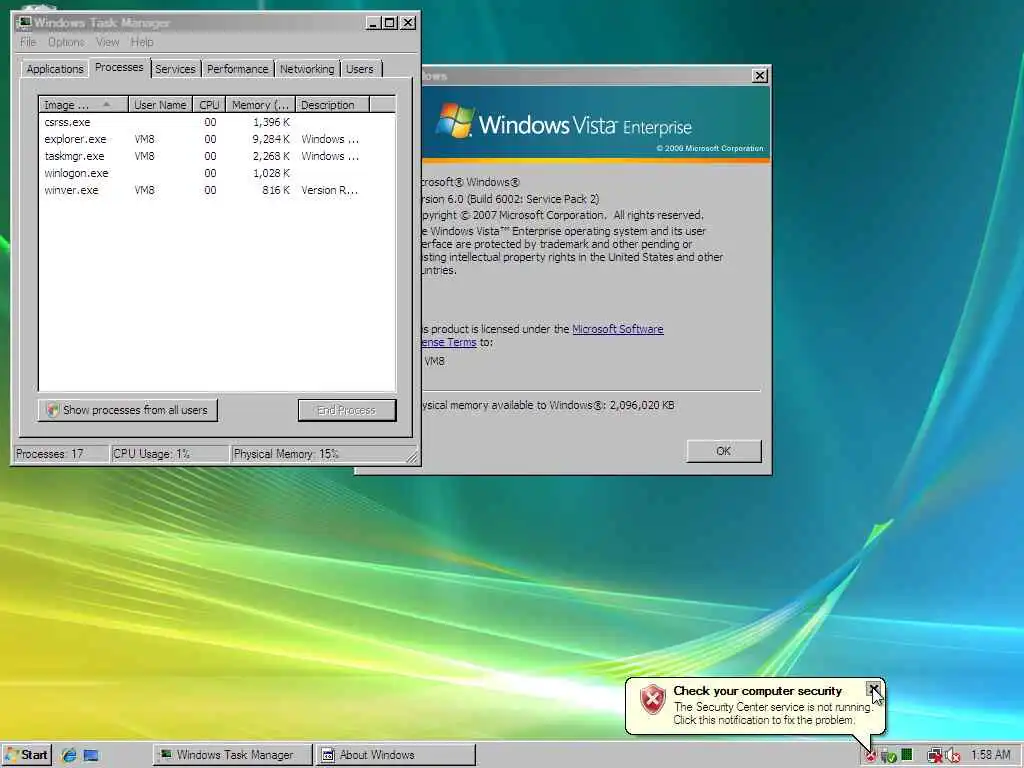This screenshot has width=1024, height=768.
Task: Click the shield icon on Show processes button
Action: click(52, 410)
